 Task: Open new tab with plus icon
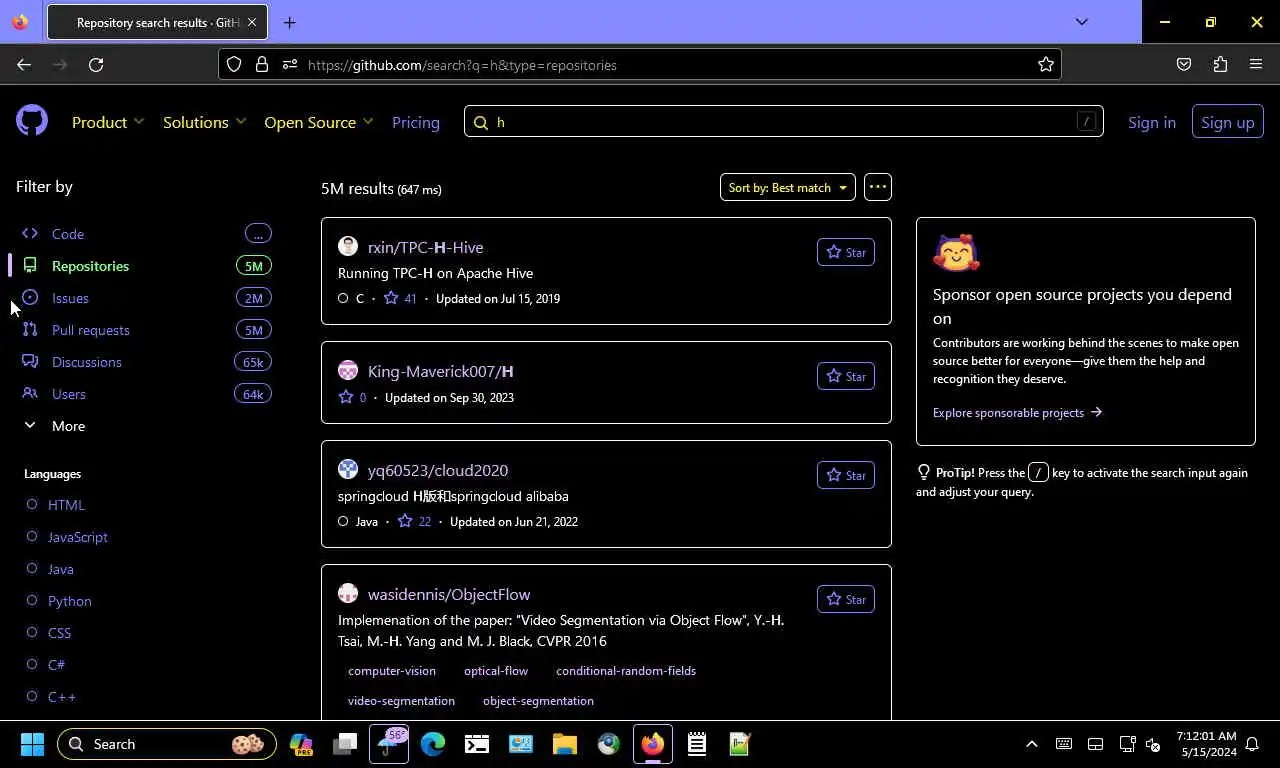[289, 22]
